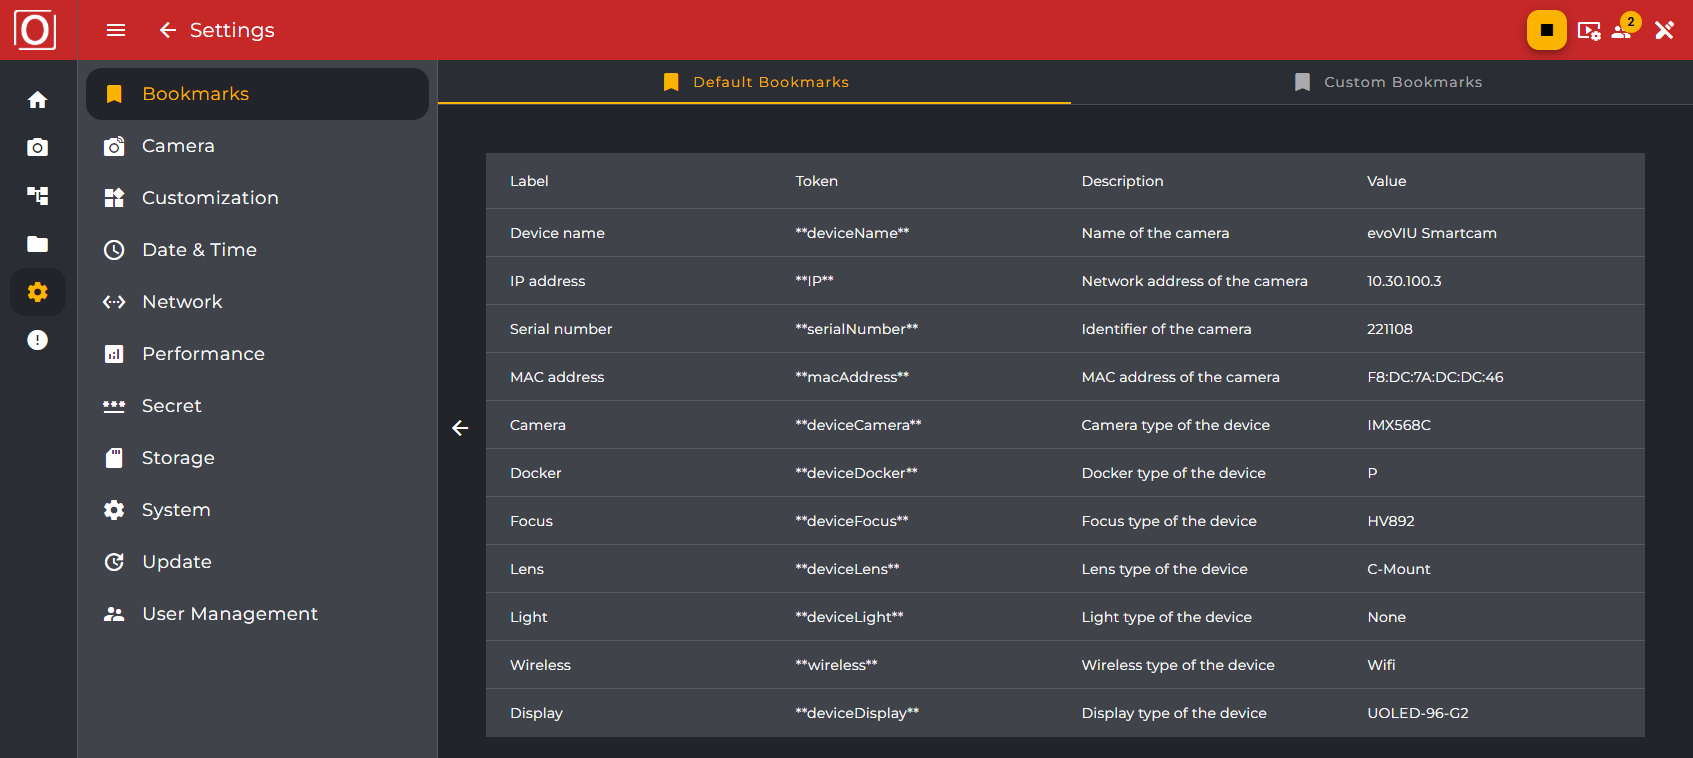Screen dimensions: 1693x758
Task: Click the crossed pencil and ruler icon
Action: (1664, 30)
